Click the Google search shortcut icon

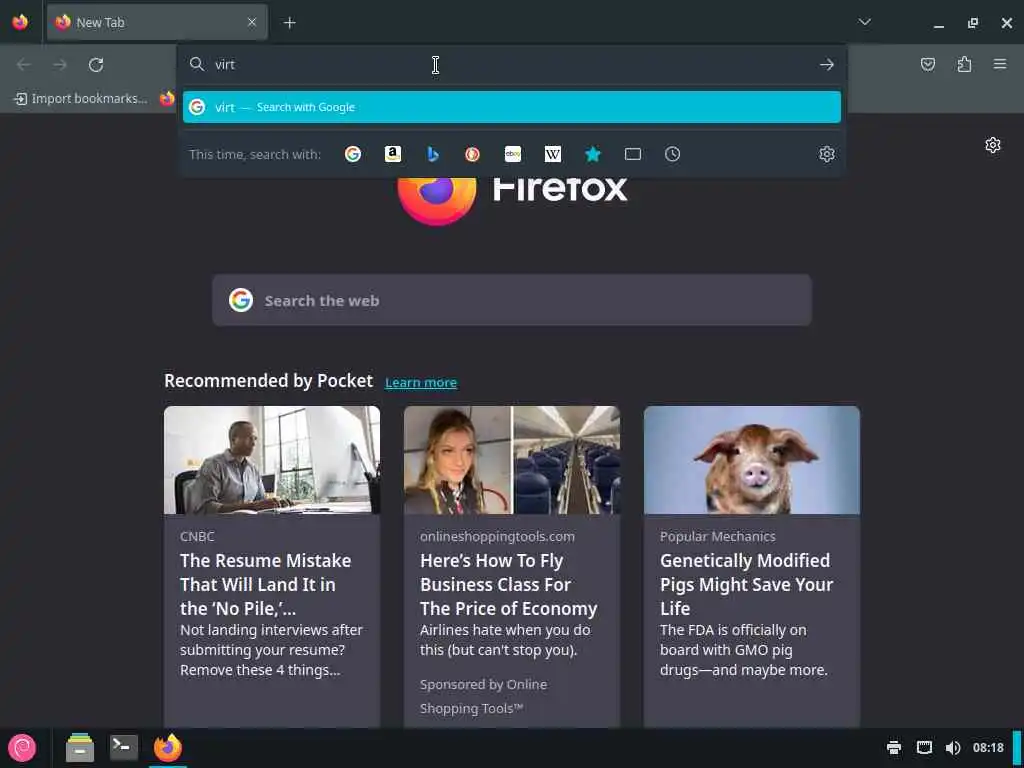tap(353, 154)
